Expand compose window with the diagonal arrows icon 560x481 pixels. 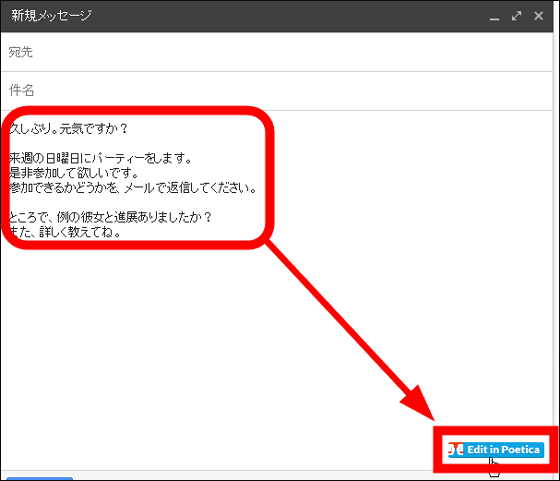click(x=516, y=16)
